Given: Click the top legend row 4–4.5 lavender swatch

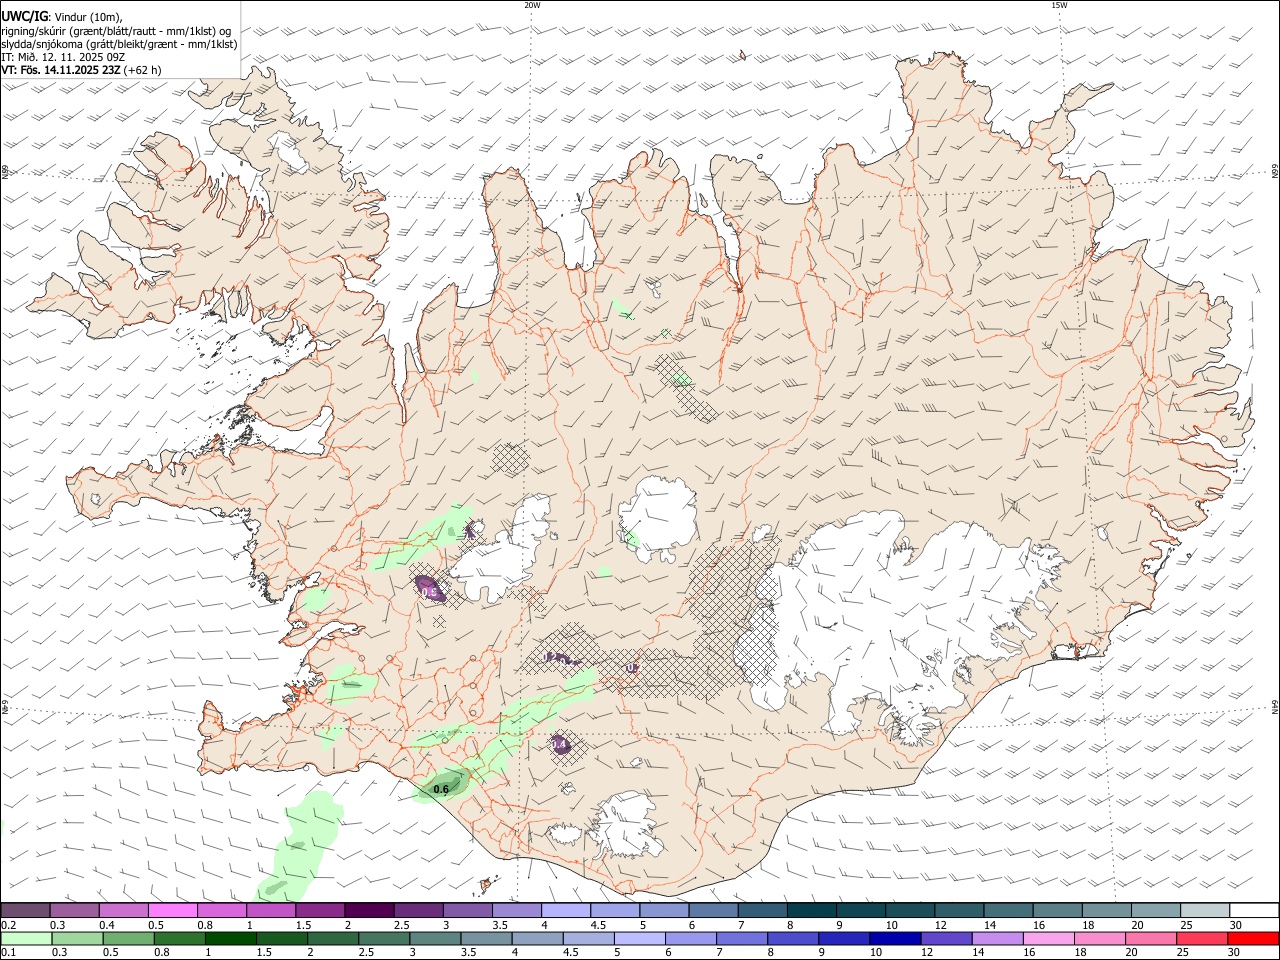Looking at the screenshot, I should tap(565, 910).
